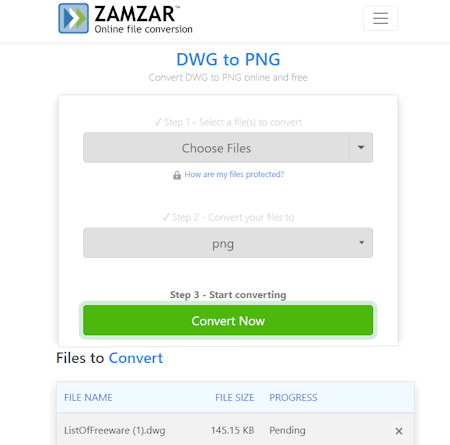Viewport: 450px width, 445px height.
Task: Click the DWG to PNG heading
Action: click(x=228, y=59)
